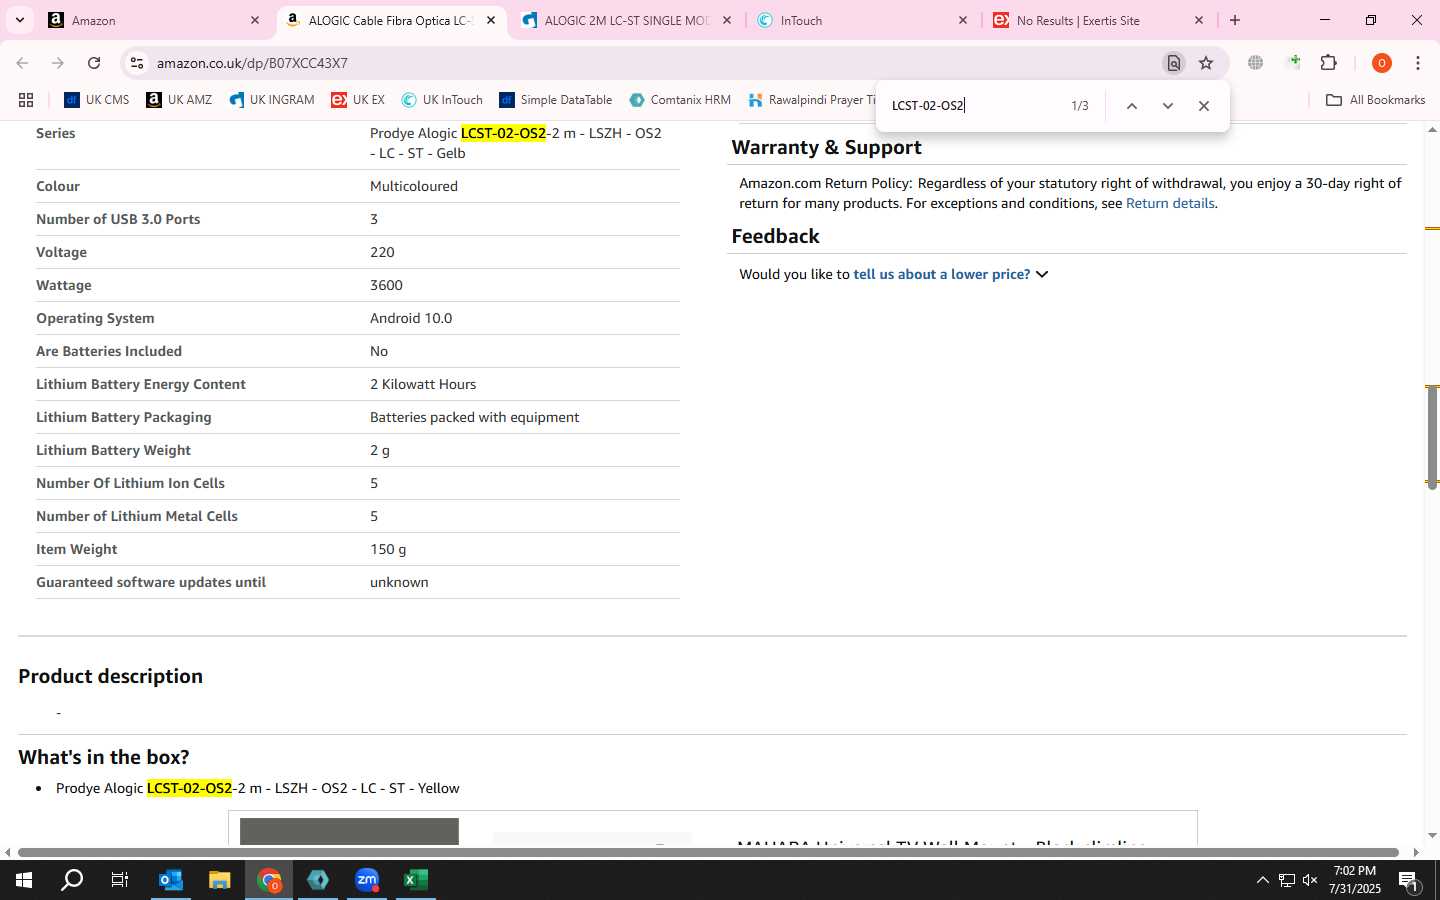1440x900 pixels.
Task: Click 'Batteries packed with equipment' value
Action: (474, 417)
